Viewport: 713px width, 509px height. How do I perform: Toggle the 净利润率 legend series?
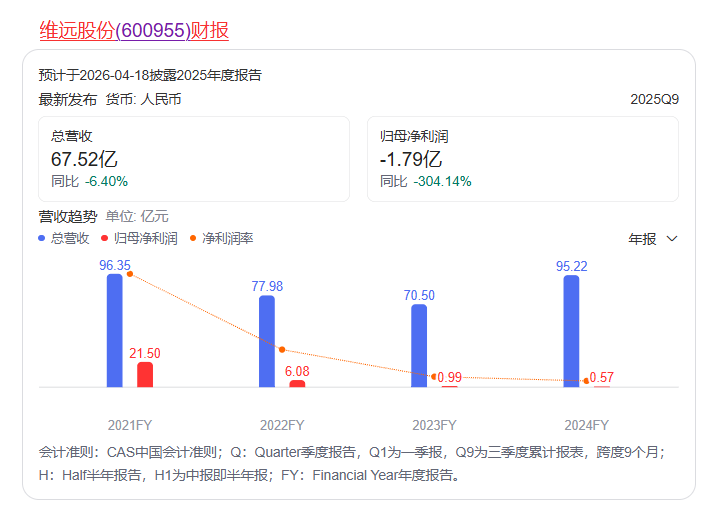(221, 239)
